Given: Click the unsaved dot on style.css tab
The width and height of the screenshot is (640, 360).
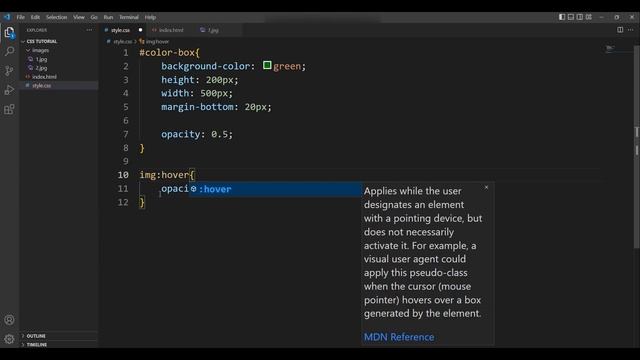Looking at the screenshot, I should (140, 30).
